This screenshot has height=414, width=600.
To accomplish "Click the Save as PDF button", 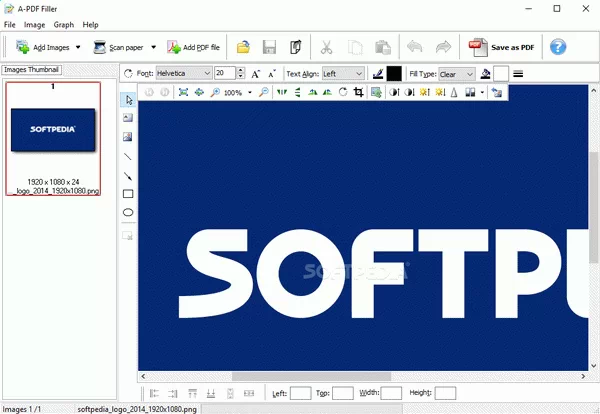I will [502, 47].
